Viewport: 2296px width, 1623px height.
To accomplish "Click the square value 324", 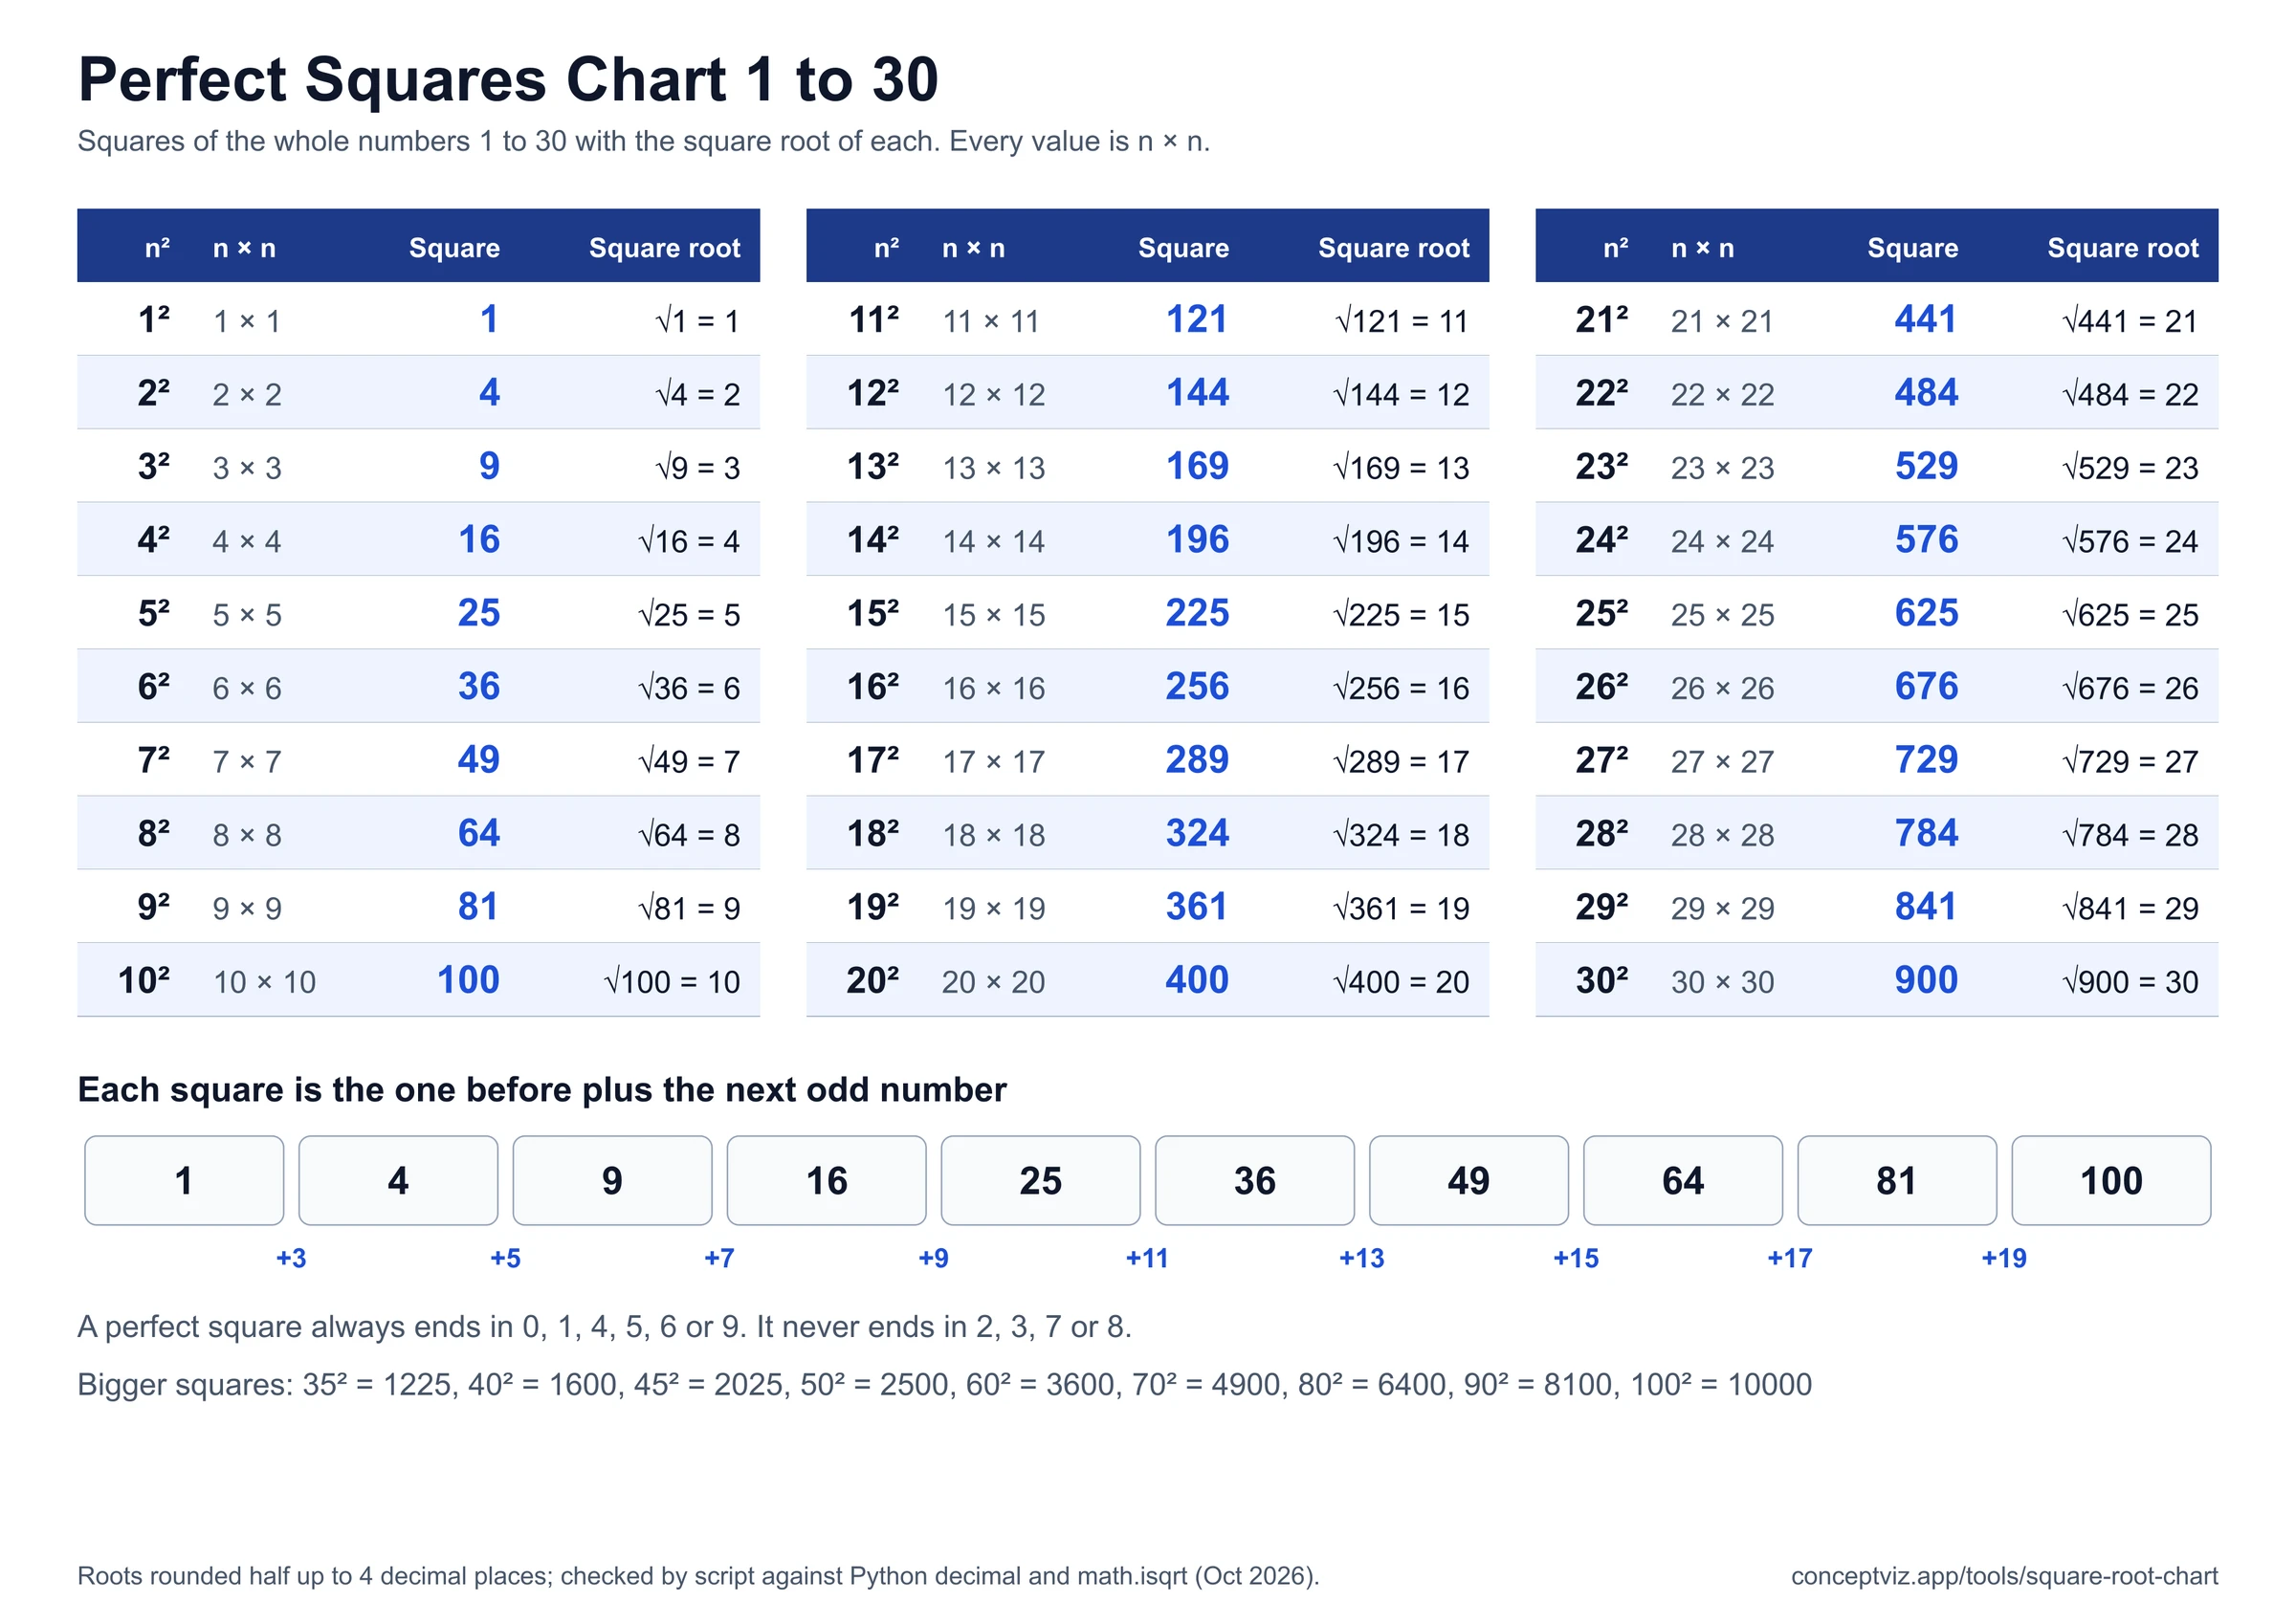I will [1197, 833].
